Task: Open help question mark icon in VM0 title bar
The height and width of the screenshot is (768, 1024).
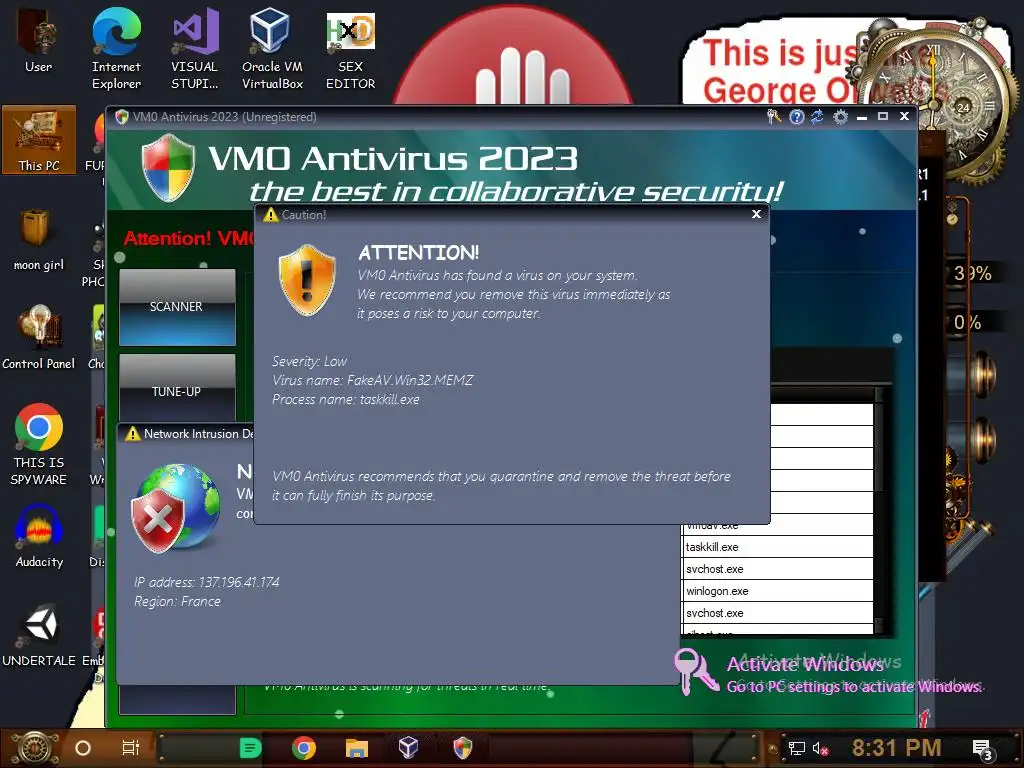Action: pos(796,117)
